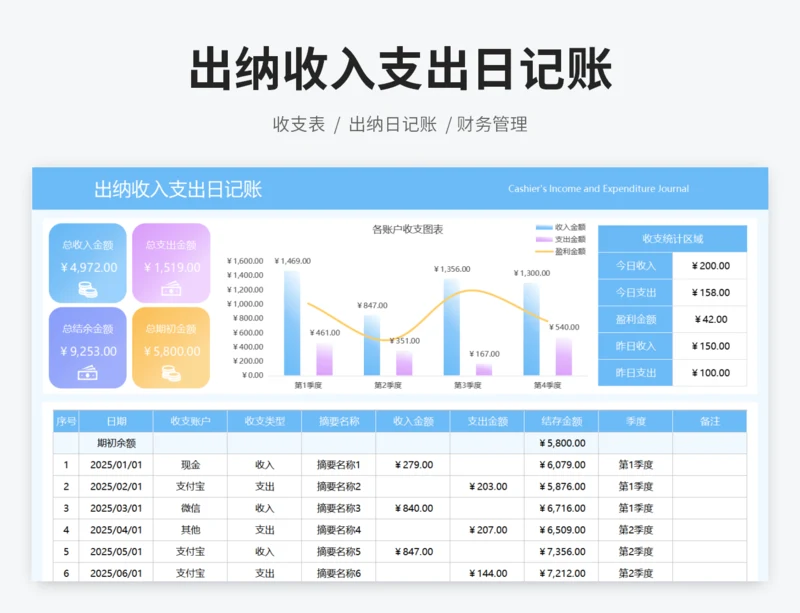The image size is (800, 613).
Task: Click the coins icon under 总收入金额
Action: (88, 290)
